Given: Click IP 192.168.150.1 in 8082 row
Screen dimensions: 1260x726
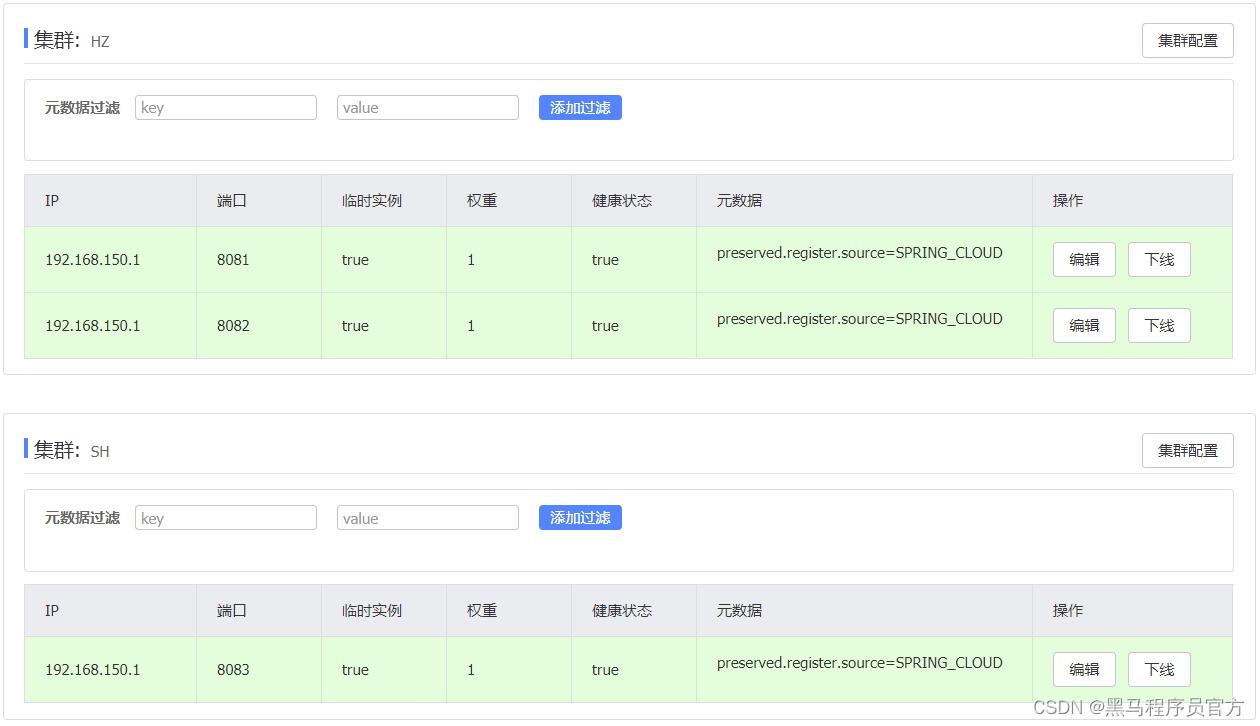Looking at the screenshot, I should (93, 326).
